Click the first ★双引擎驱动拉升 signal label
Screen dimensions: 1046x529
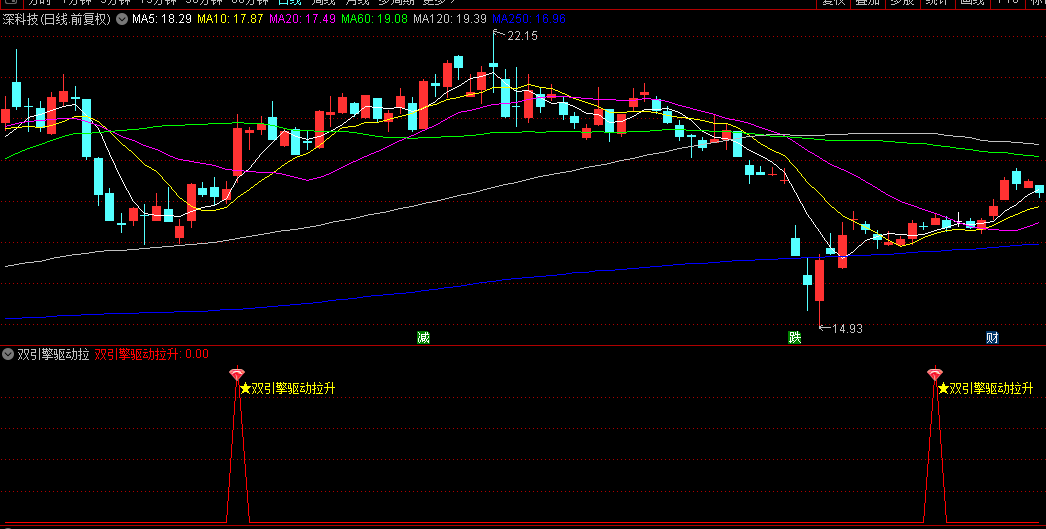tap(288, 389)
